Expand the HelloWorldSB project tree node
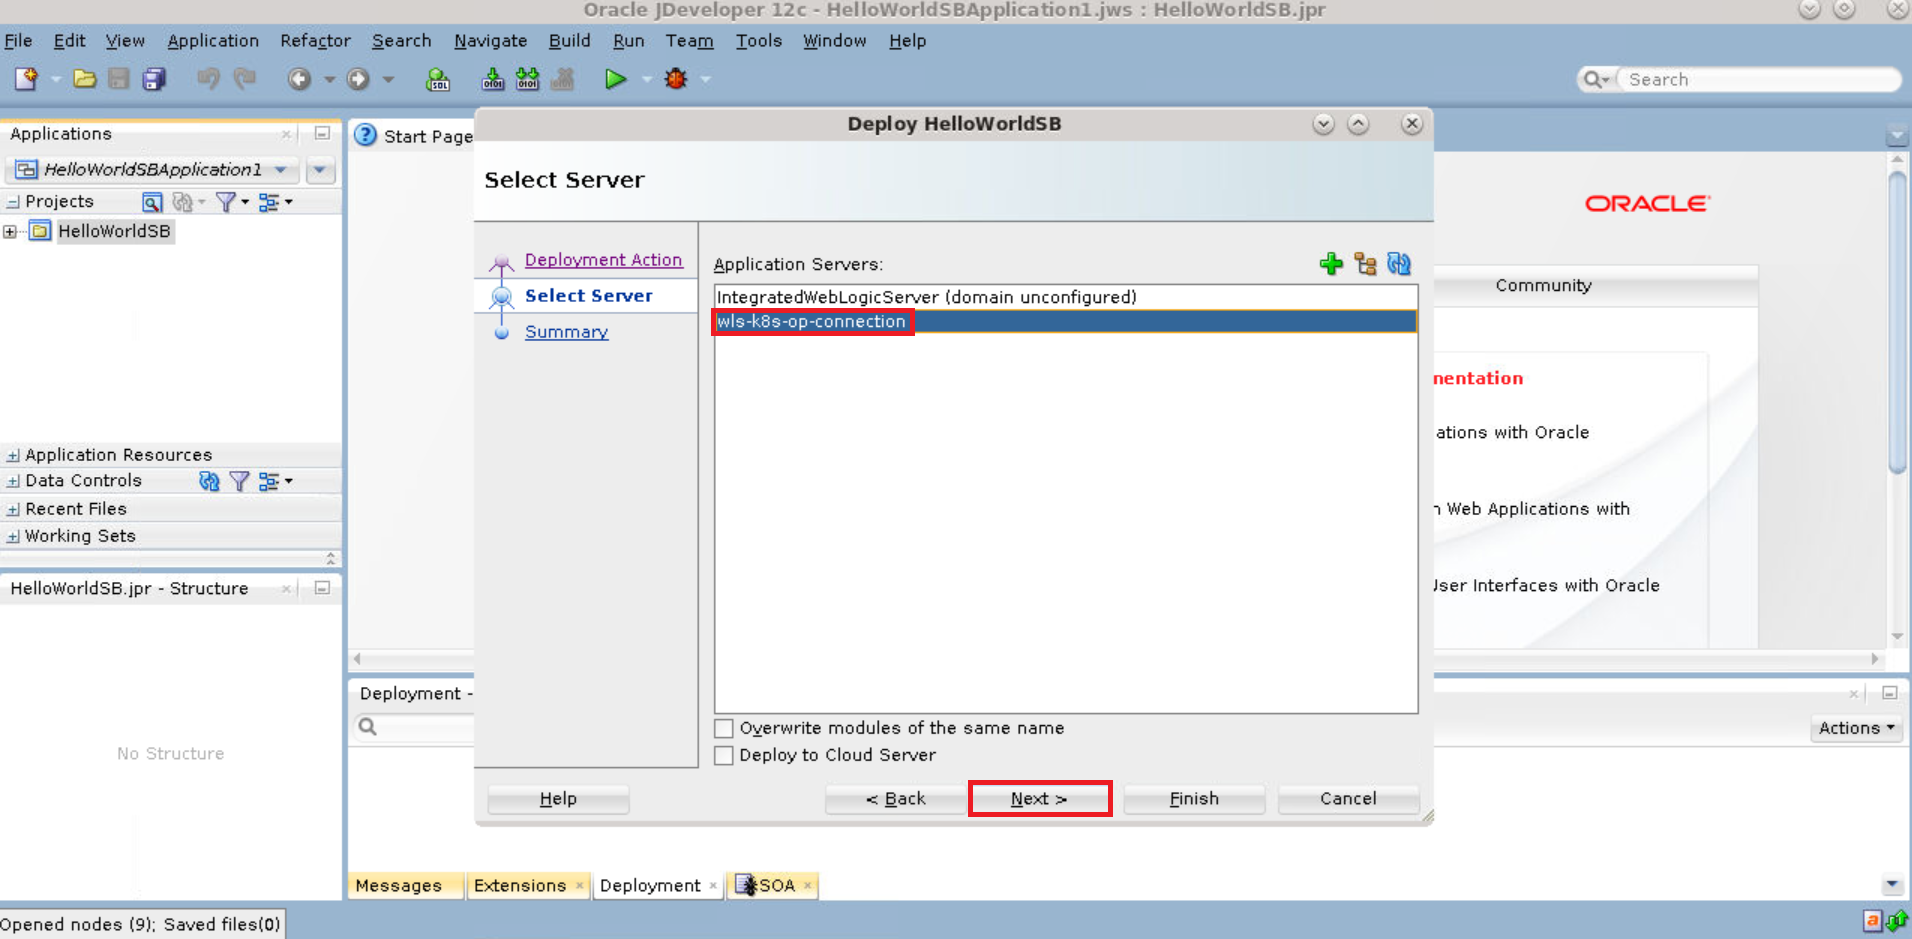 click(x=10, y=231)
